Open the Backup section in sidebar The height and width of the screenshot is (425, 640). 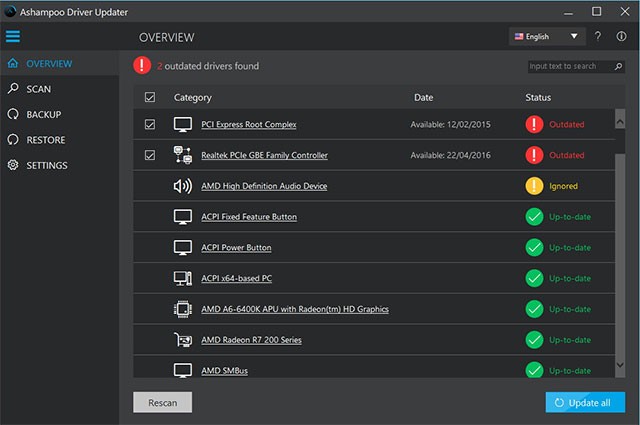click(x=44, y=114)
